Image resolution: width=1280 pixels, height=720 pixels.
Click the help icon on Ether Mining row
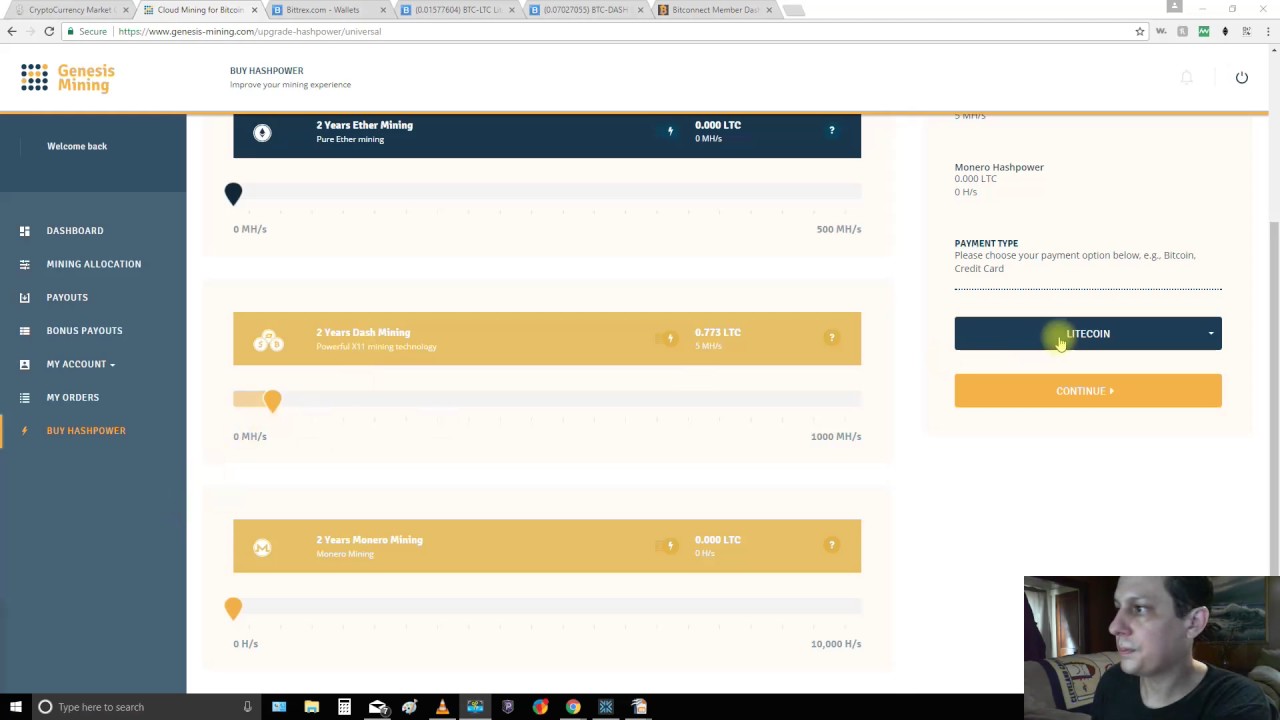pyautogui.click(x=831, y=131)
